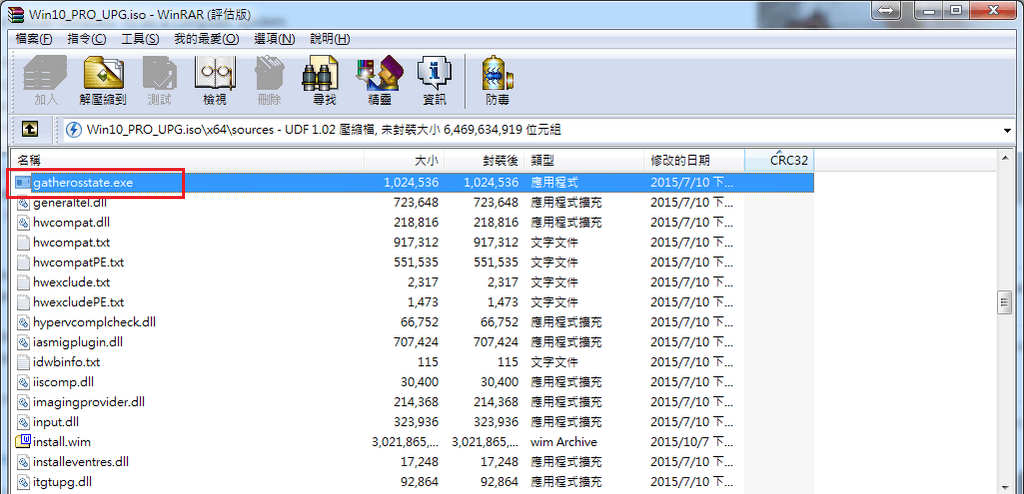
Task: Click the VirusScan (防毒) toolbar icon
Action: (498, 81)
